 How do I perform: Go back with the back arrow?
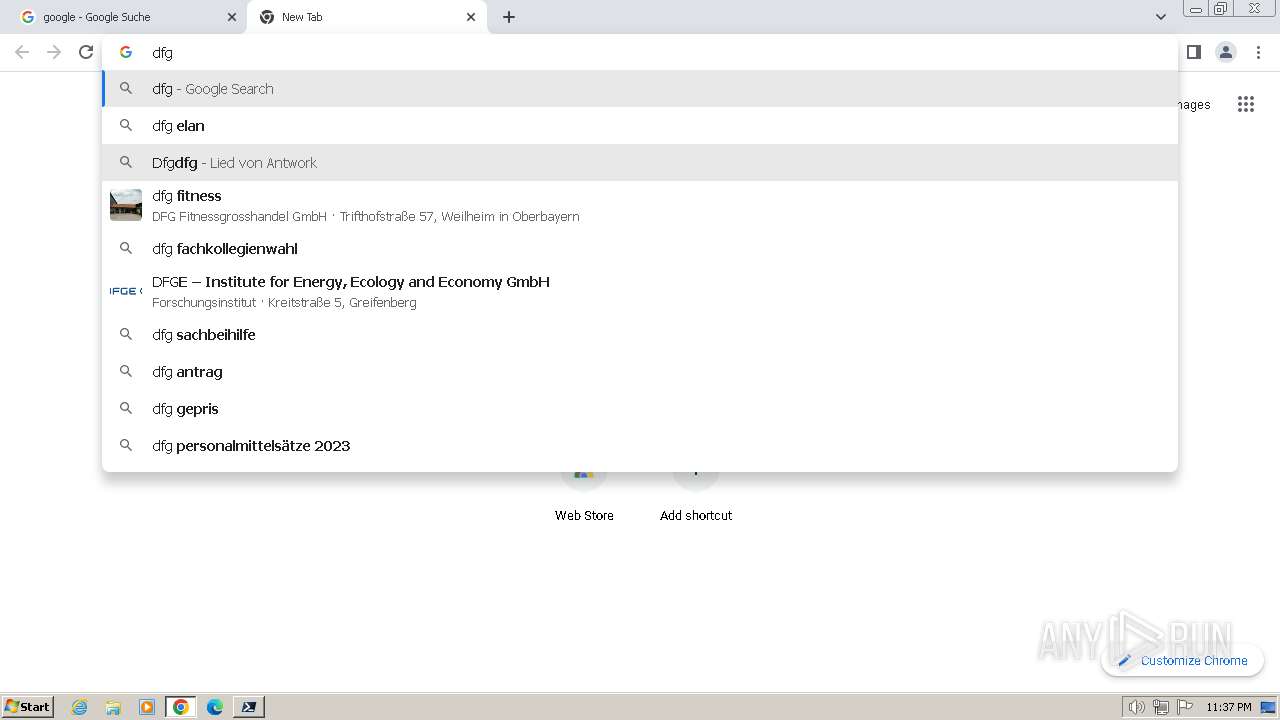[22, 52]
